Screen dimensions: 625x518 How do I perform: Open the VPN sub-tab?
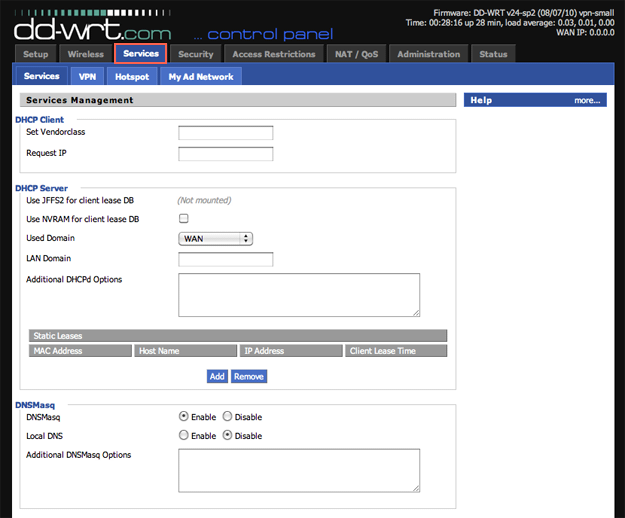(x=87, y=77)
